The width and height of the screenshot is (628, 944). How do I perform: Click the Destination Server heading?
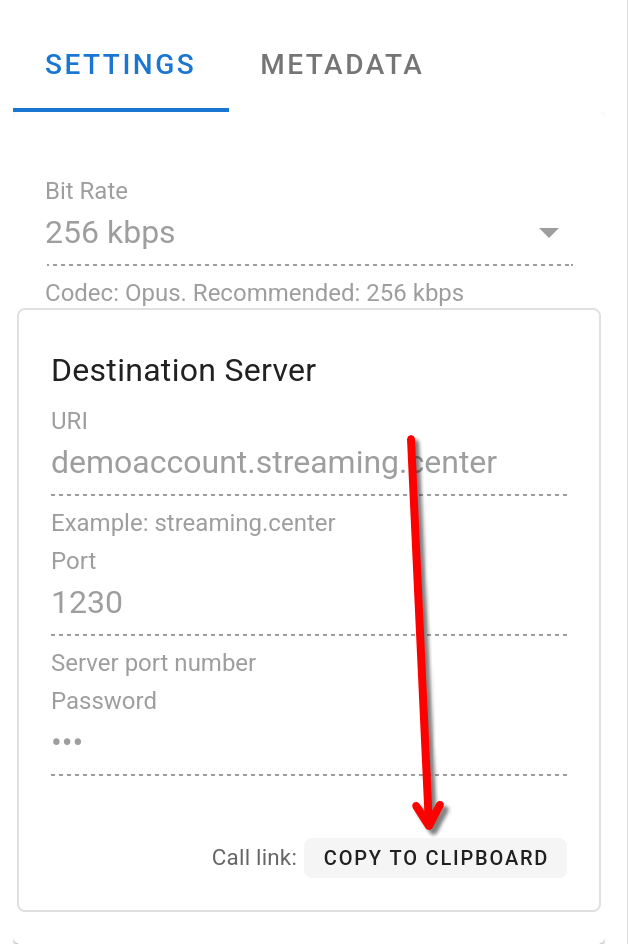pos(183,371)
